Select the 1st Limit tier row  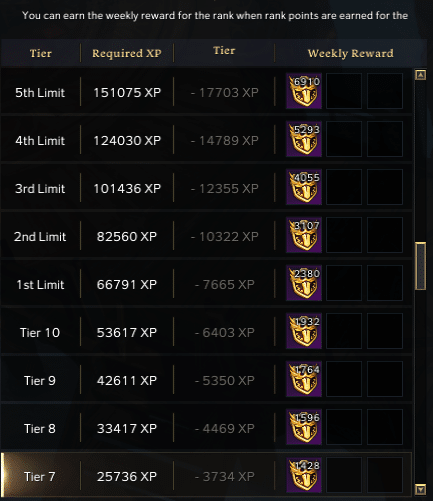coord(206,284)
